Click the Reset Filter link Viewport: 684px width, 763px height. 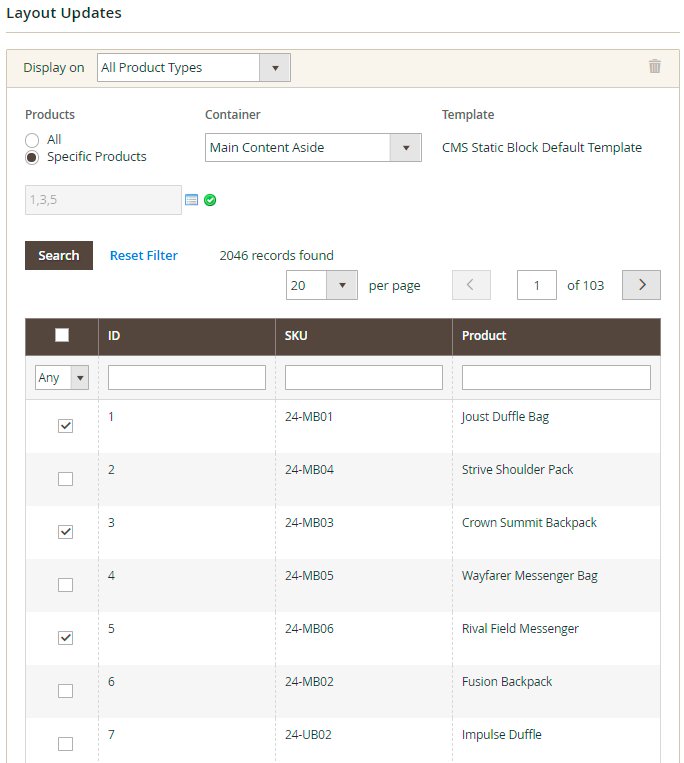(144, 256)
